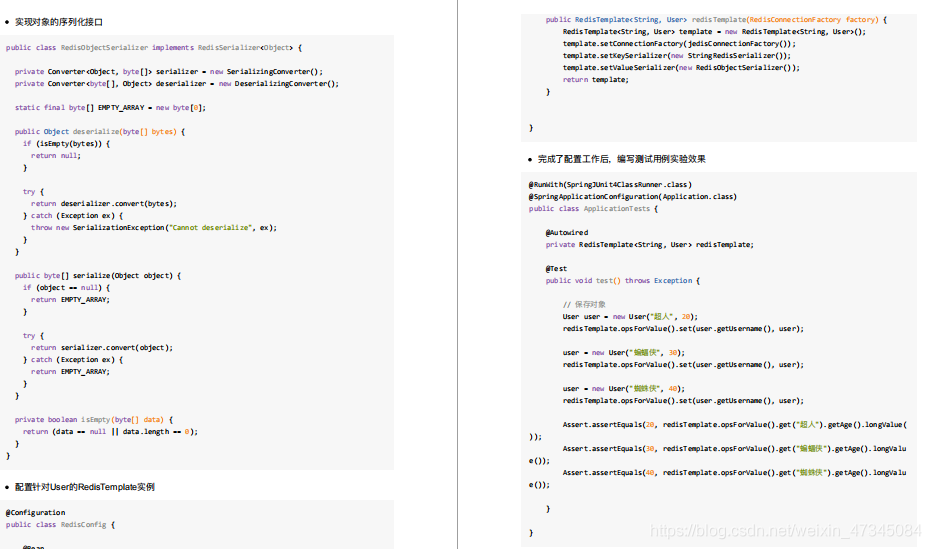This screenshot has width=931, height=549.
Task: Click the "@Test" annotation
Action: (556, 269)
